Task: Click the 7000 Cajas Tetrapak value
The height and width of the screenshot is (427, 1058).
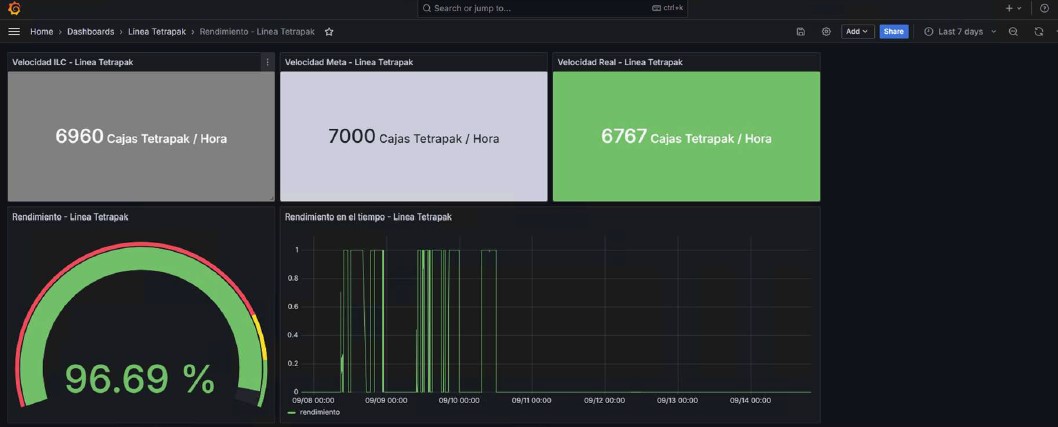Action: [x=414, y=137]
